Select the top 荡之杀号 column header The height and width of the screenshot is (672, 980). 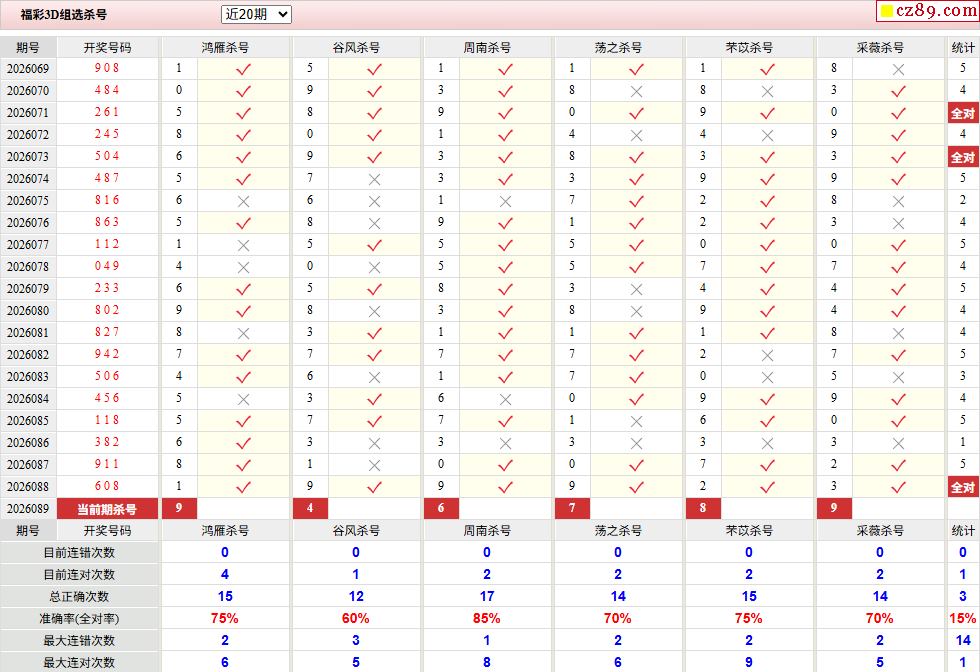[x=618, y=48]
